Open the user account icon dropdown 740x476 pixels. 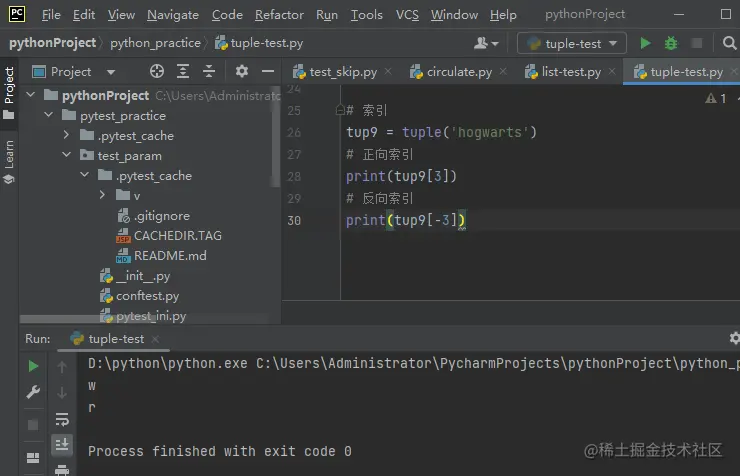click(x=486, y=43)
